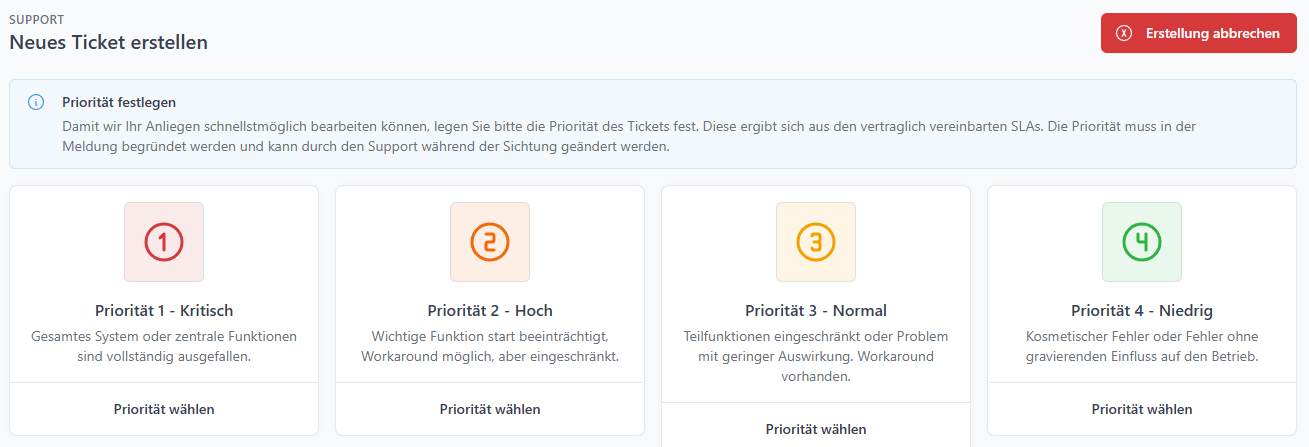The image size is (1309, 447).
Task: Click the yellow circled 3 priority icon
Action: 816,242
